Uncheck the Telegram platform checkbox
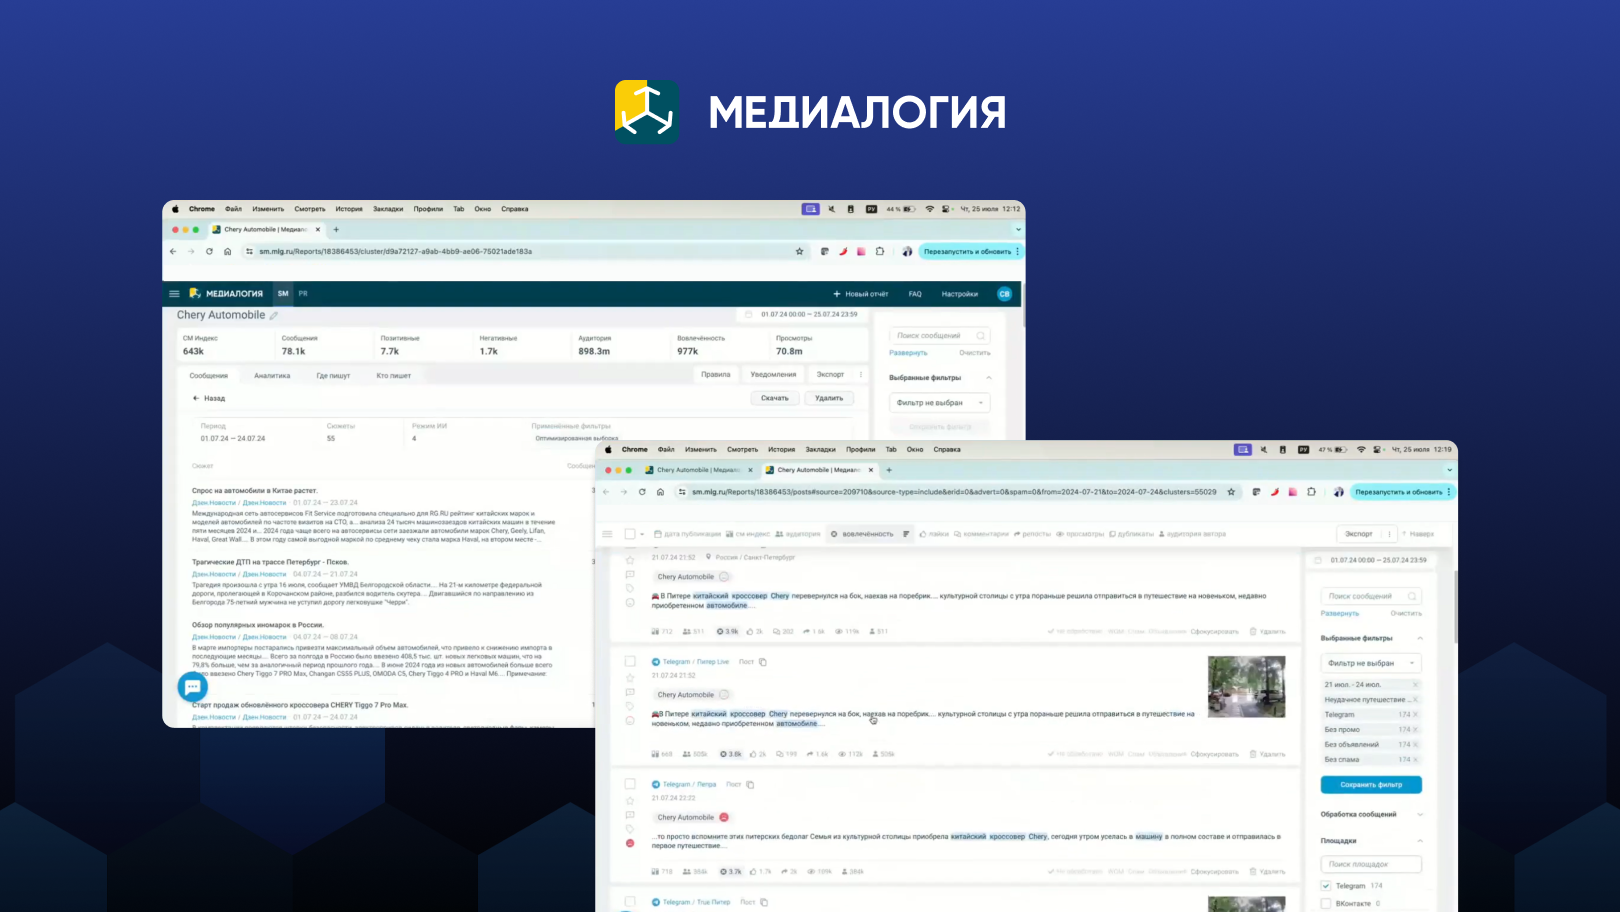 click(1326, 886)
